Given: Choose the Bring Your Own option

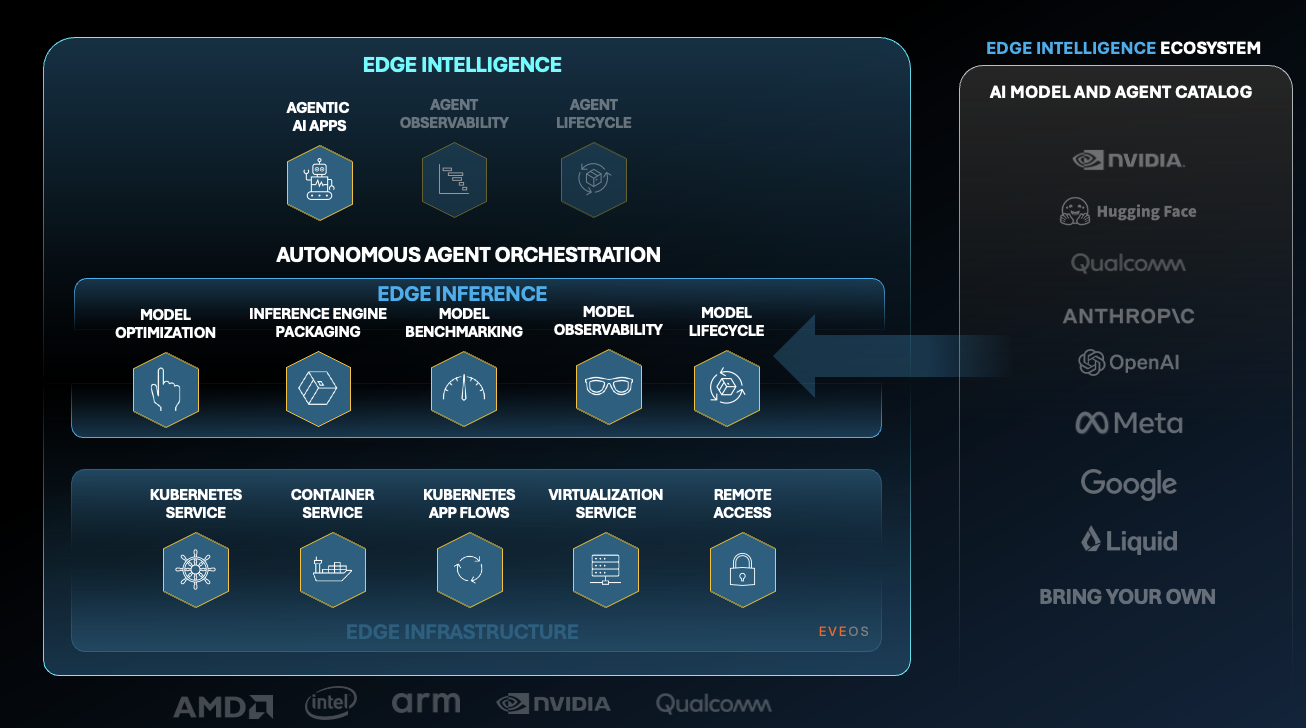Looking at the screenshot, I should (1127, 597).
